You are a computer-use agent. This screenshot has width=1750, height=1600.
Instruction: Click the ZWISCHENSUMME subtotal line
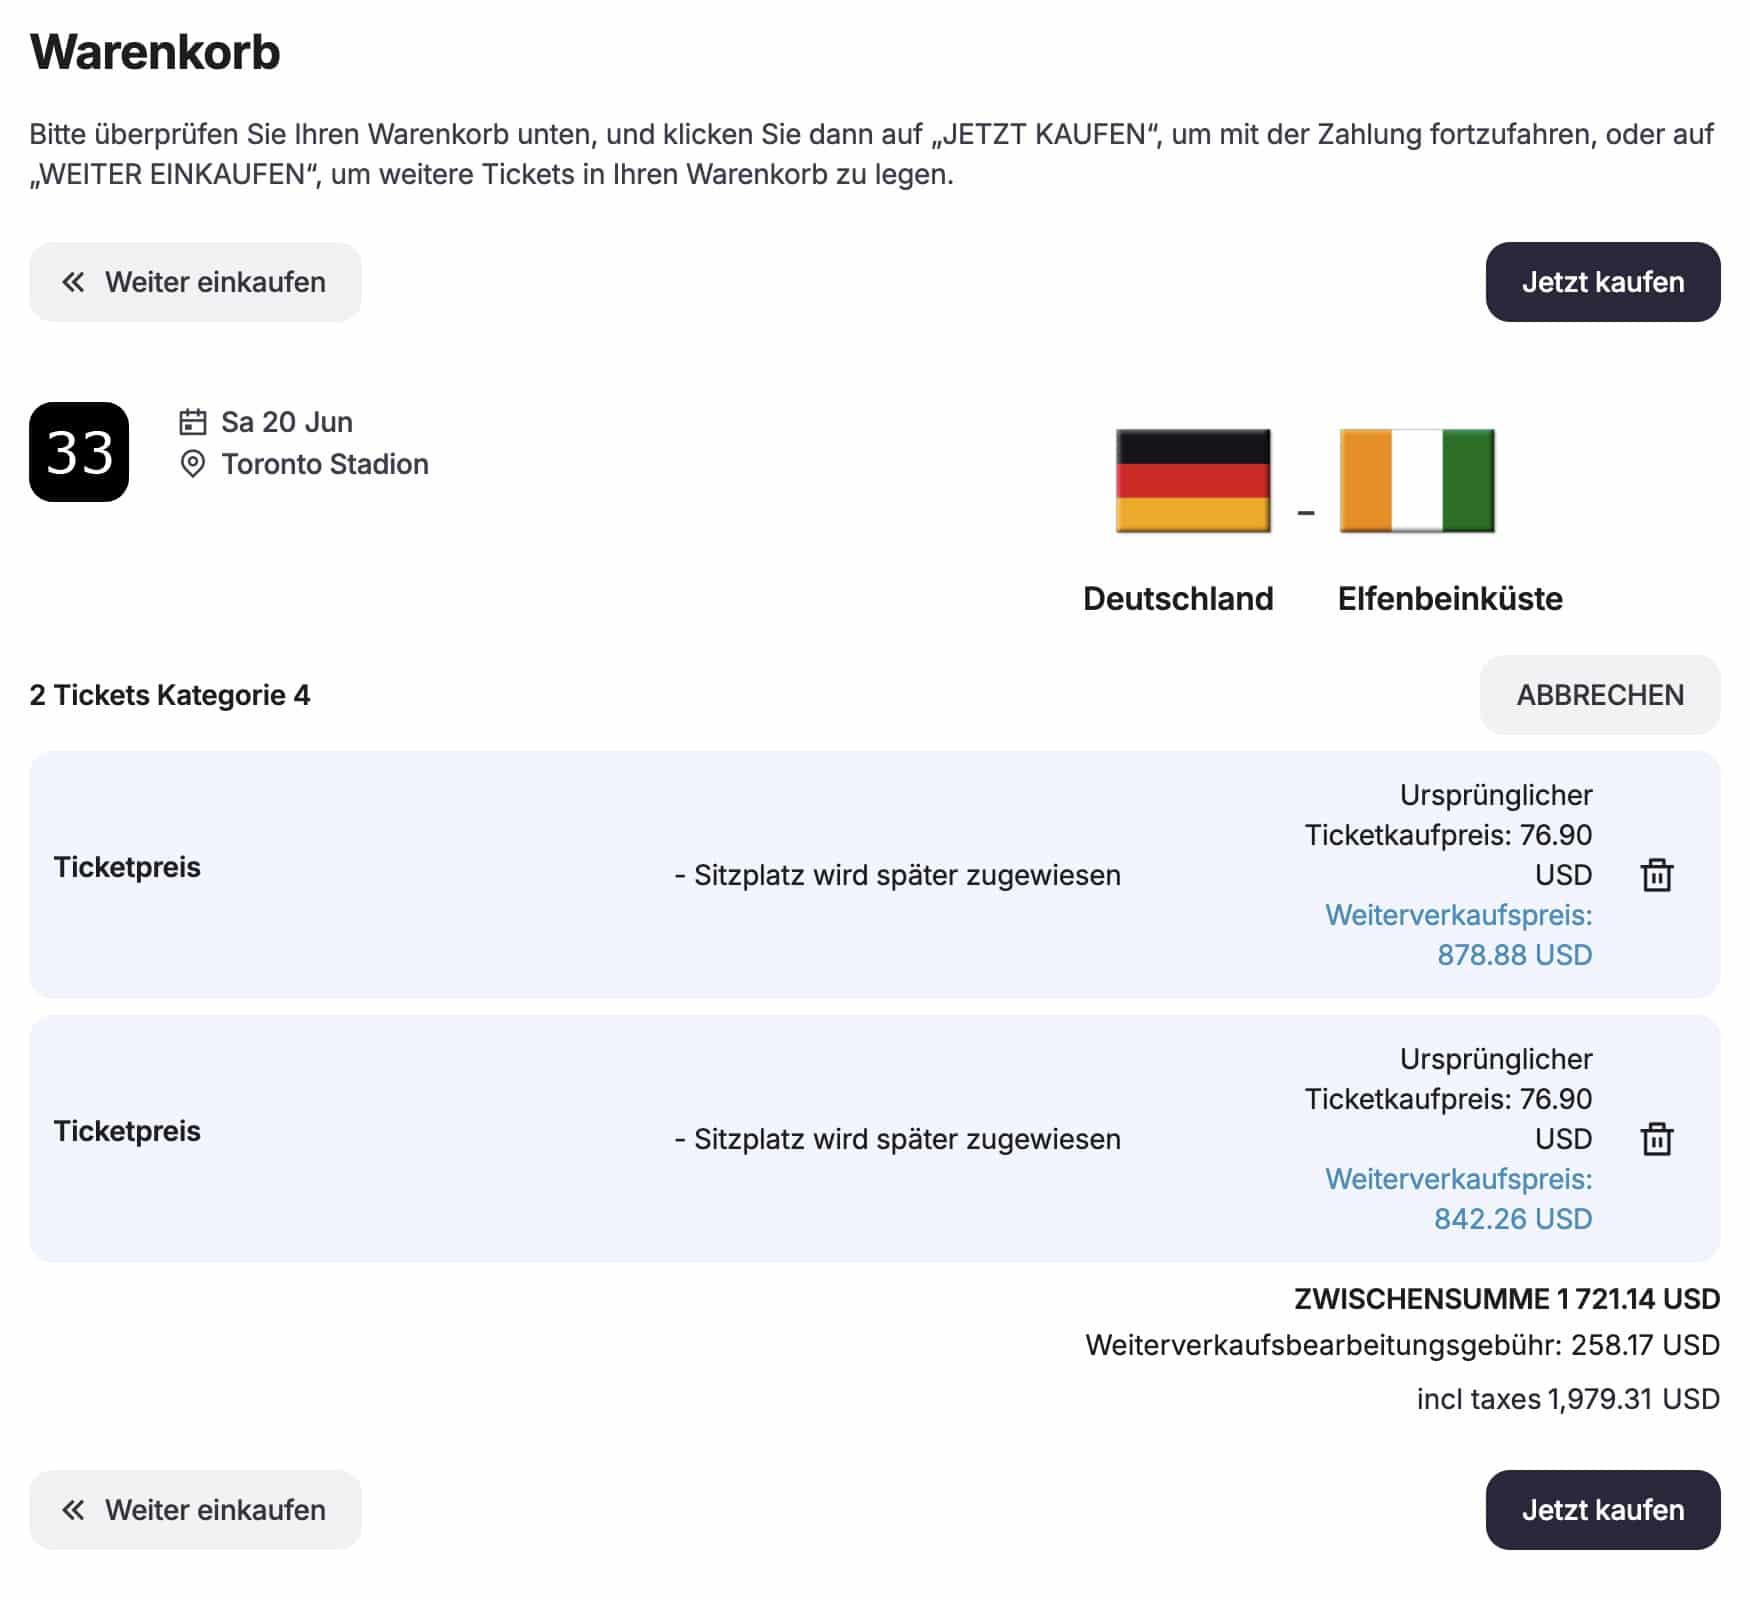tap(1506, 1299)
